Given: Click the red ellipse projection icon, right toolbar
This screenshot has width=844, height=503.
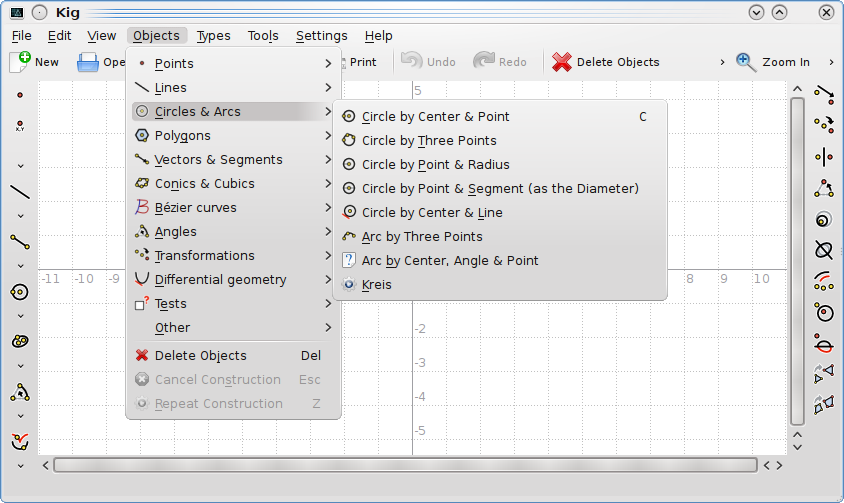Looking at the screenshot, I should click(824, 343).
